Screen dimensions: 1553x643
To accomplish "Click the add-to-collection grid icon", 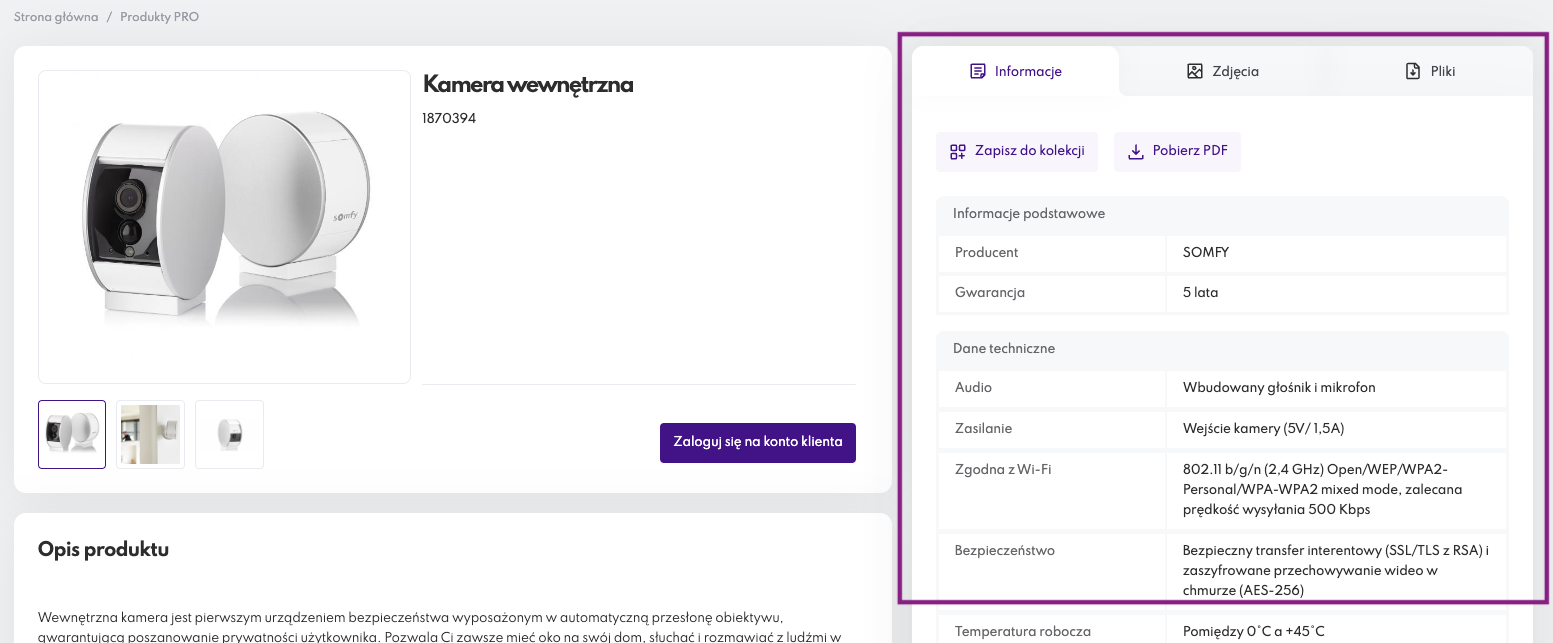I will tap(957, 151).
